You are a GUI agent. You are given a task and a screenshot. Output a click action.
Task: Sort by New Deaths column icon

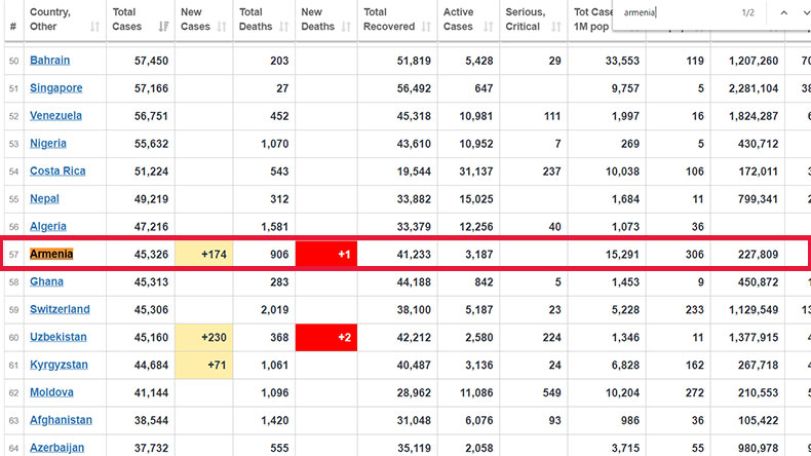click(x=346, y=26)
